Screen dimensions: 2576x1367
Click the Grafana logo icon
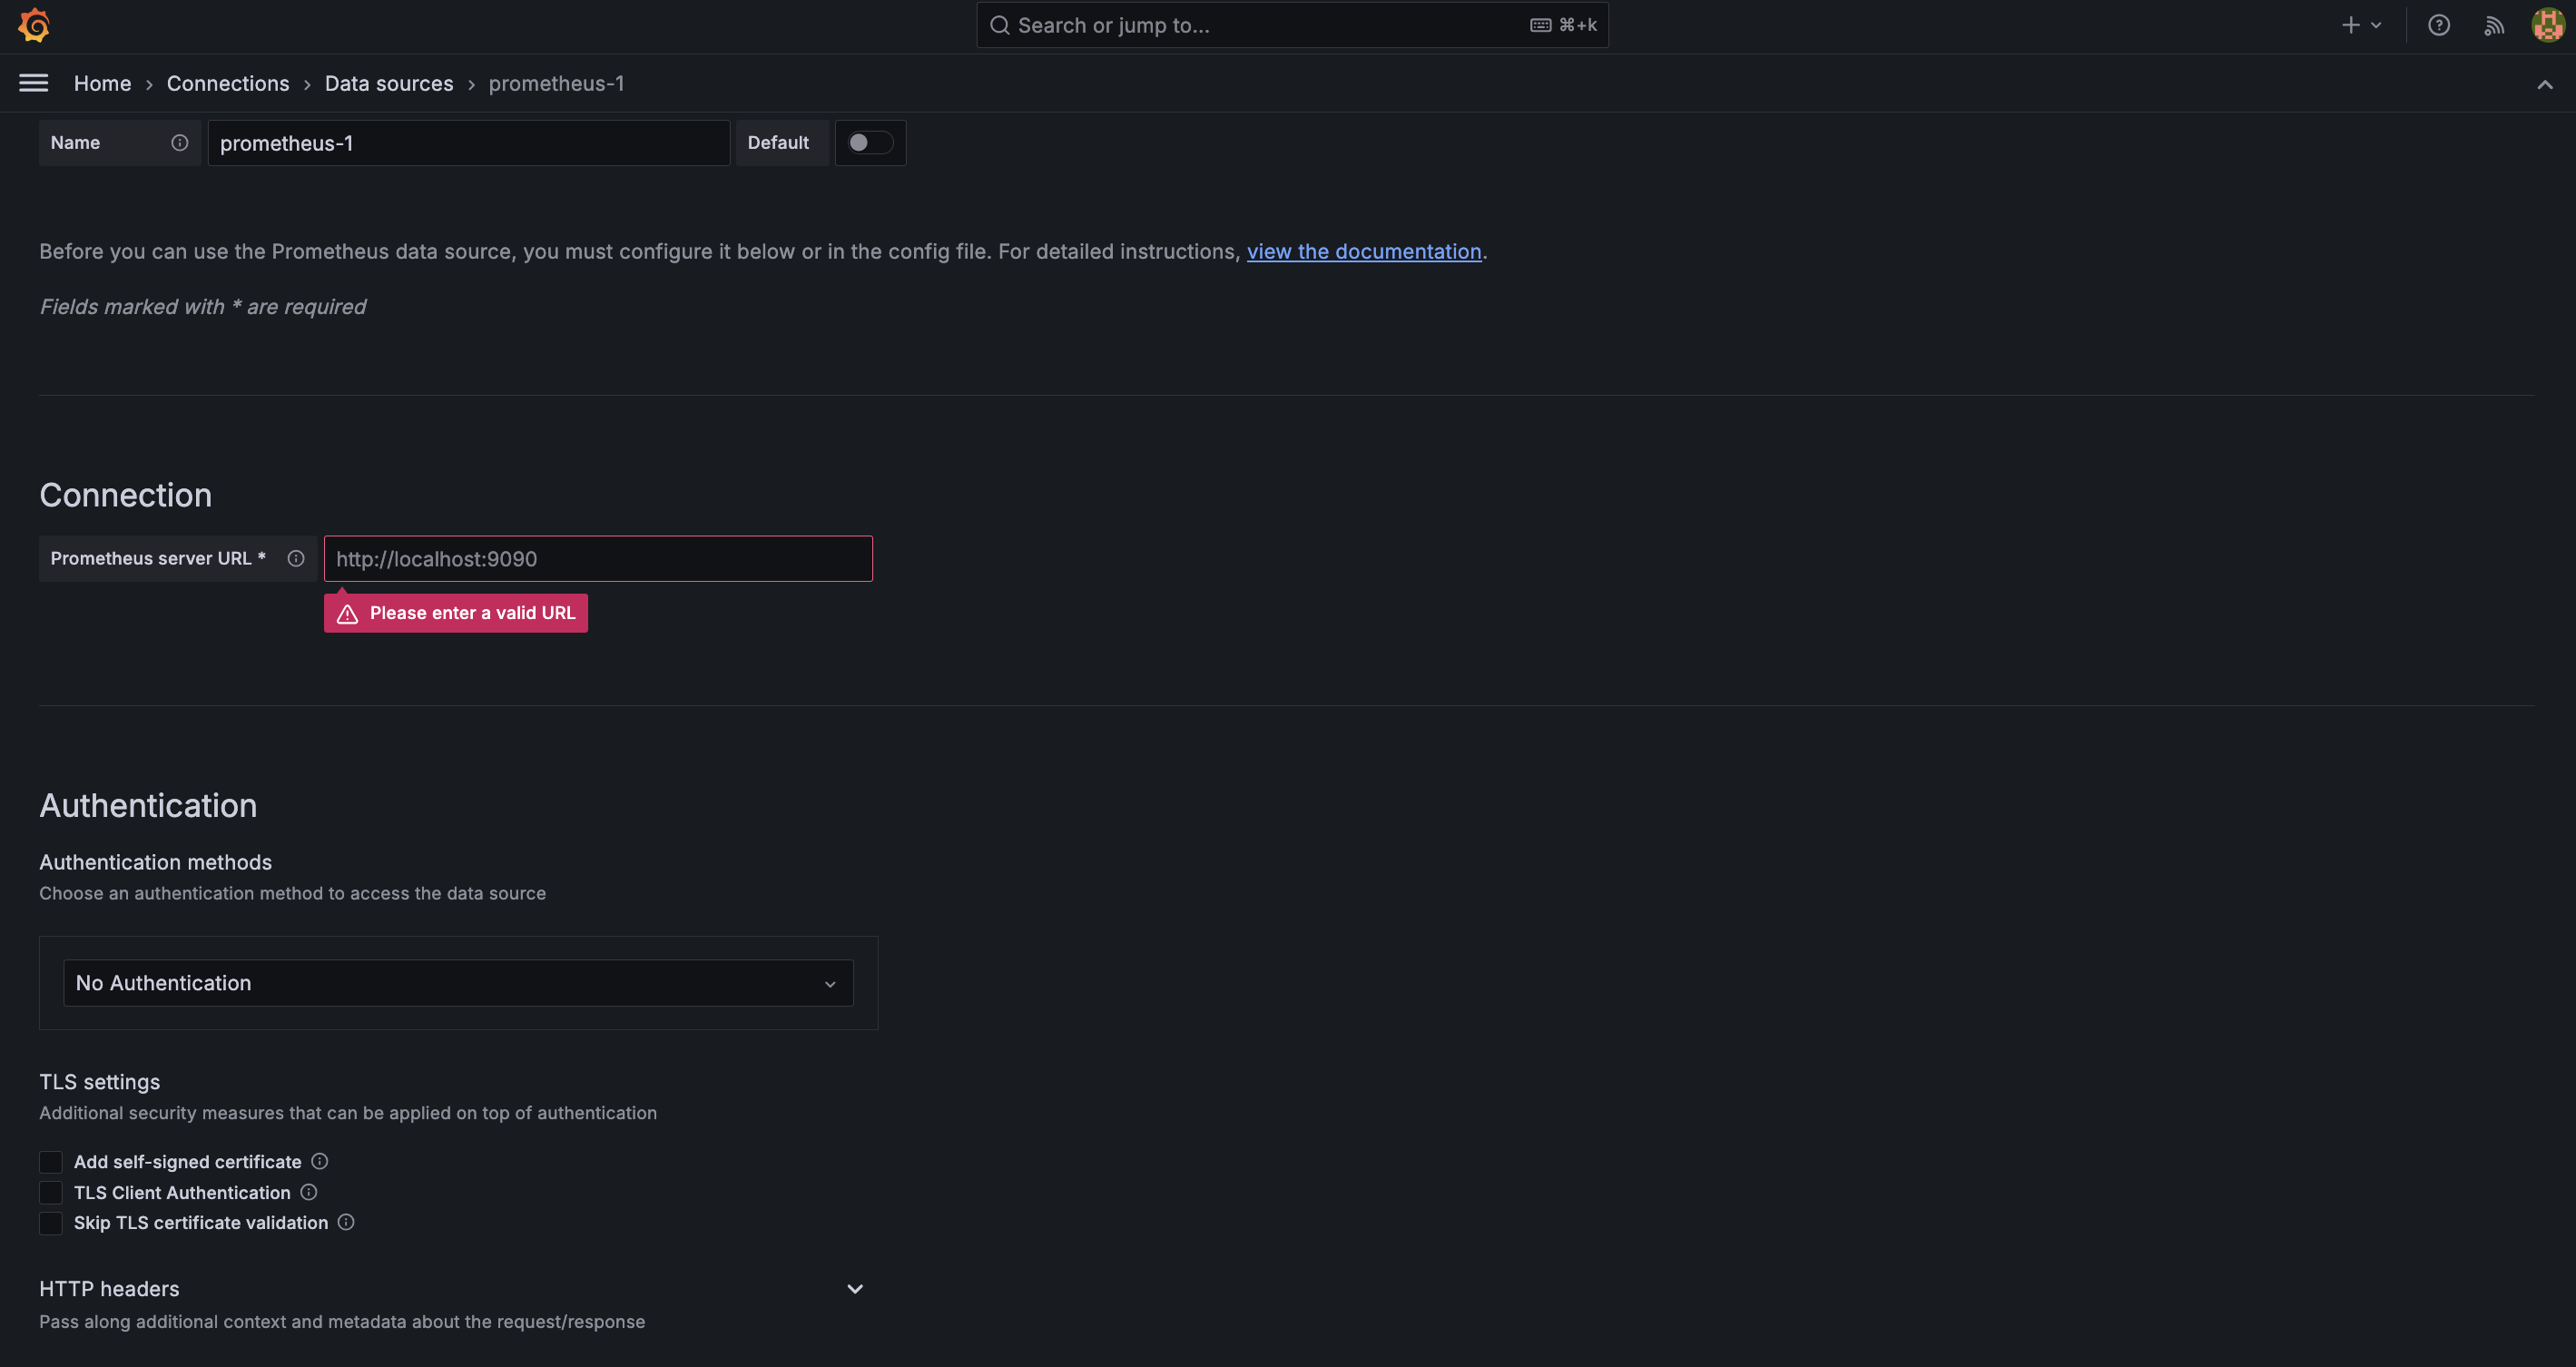34,25
